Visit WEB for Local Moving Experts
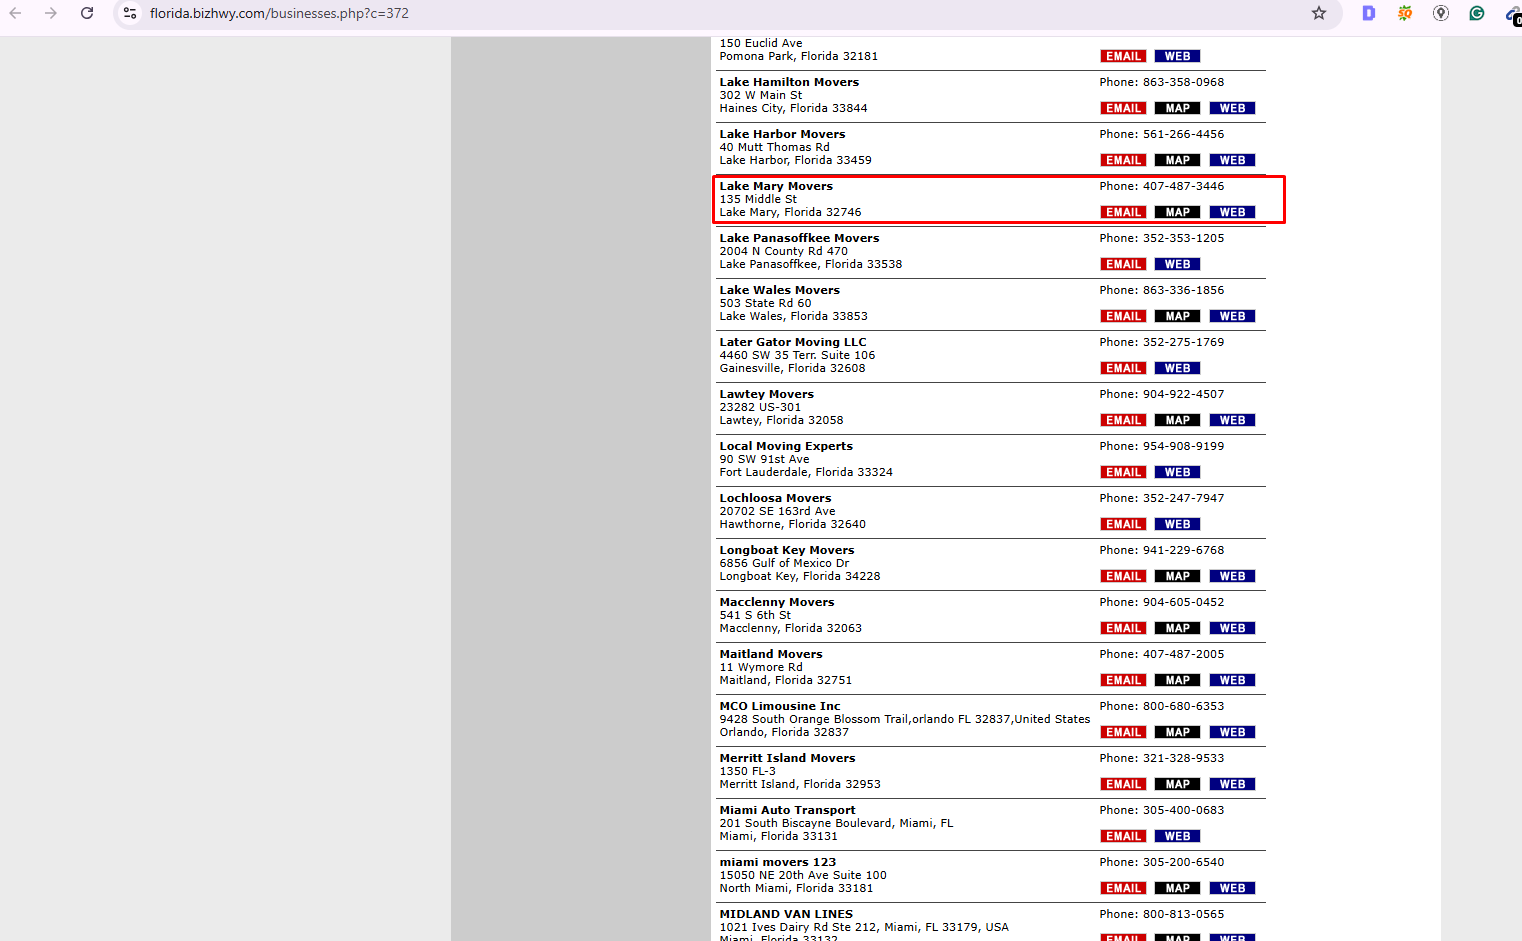 (x=1178, y=472)
